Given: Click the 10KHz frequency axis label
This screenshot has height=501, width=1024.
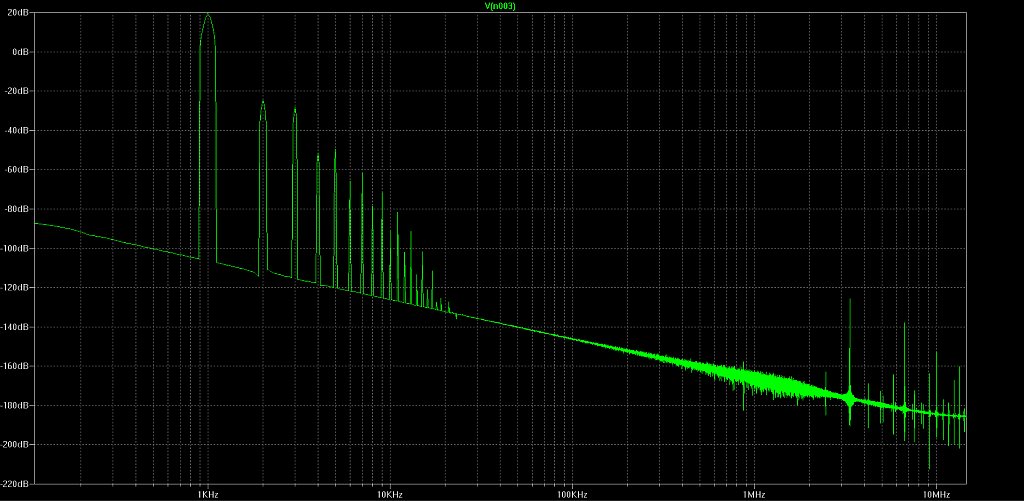Looking at the screenshot, I should tap(390, 494).
